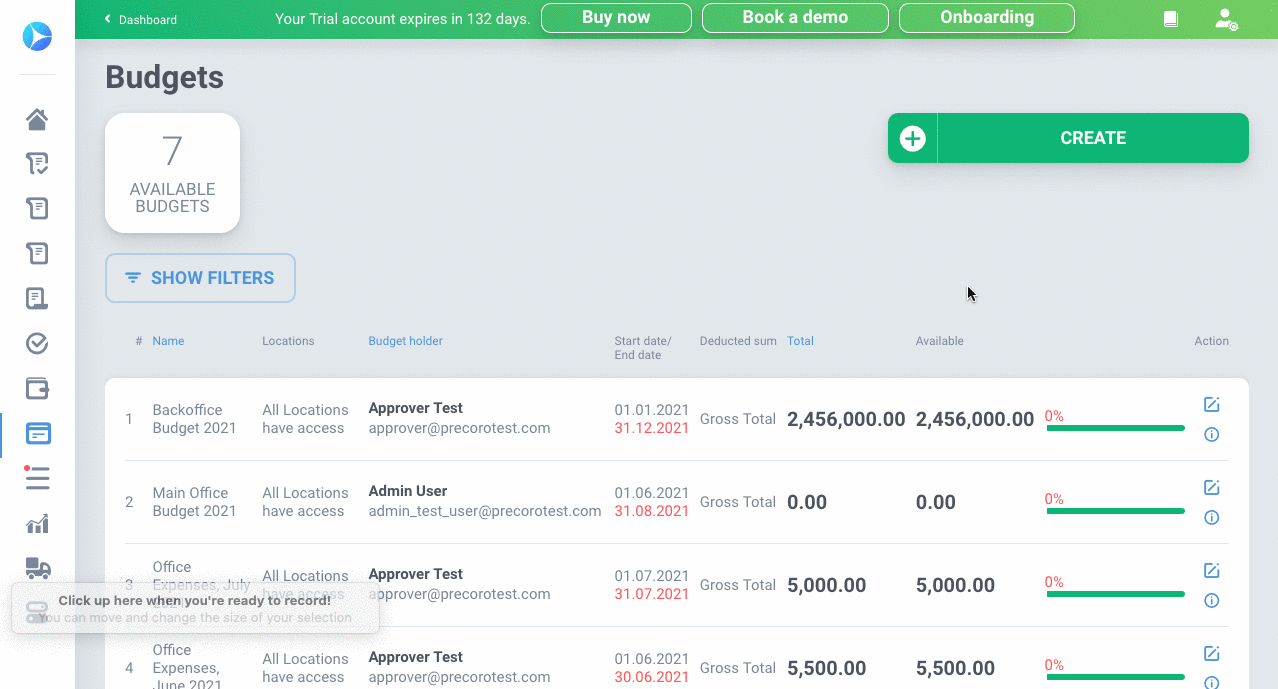The height and width of the screenshot is (689, 1278).
Task: Click the Backoffice Budget 2021 progress bar
Action: 1115,428
